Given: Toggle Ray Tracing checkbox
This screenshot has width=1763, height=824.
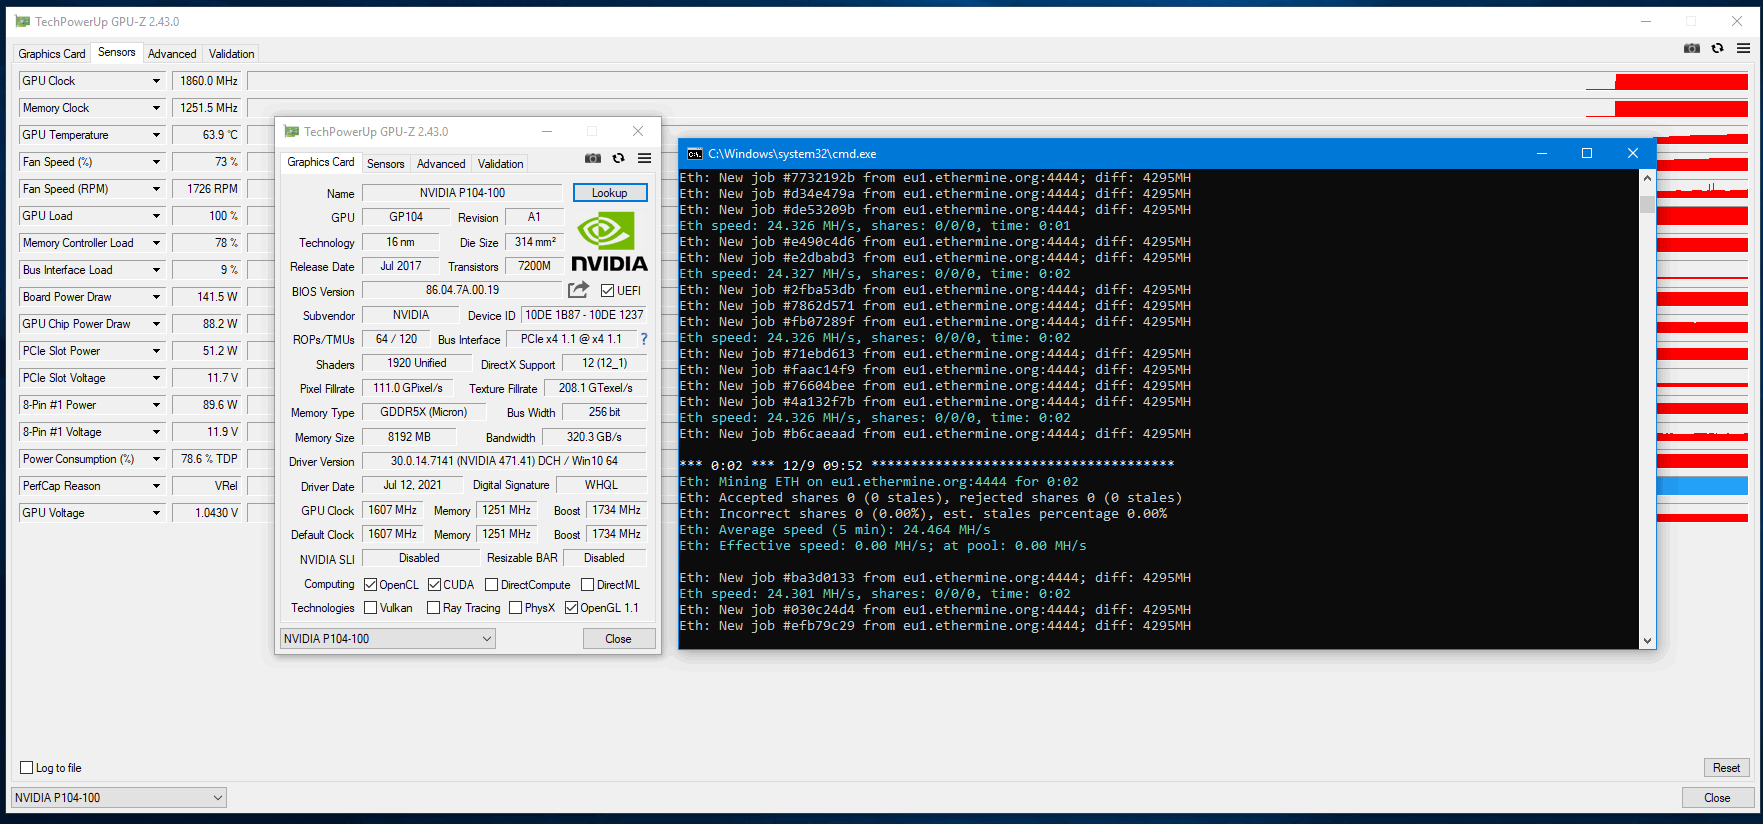Looking at the screenshot, I should (x=433, y=608).
